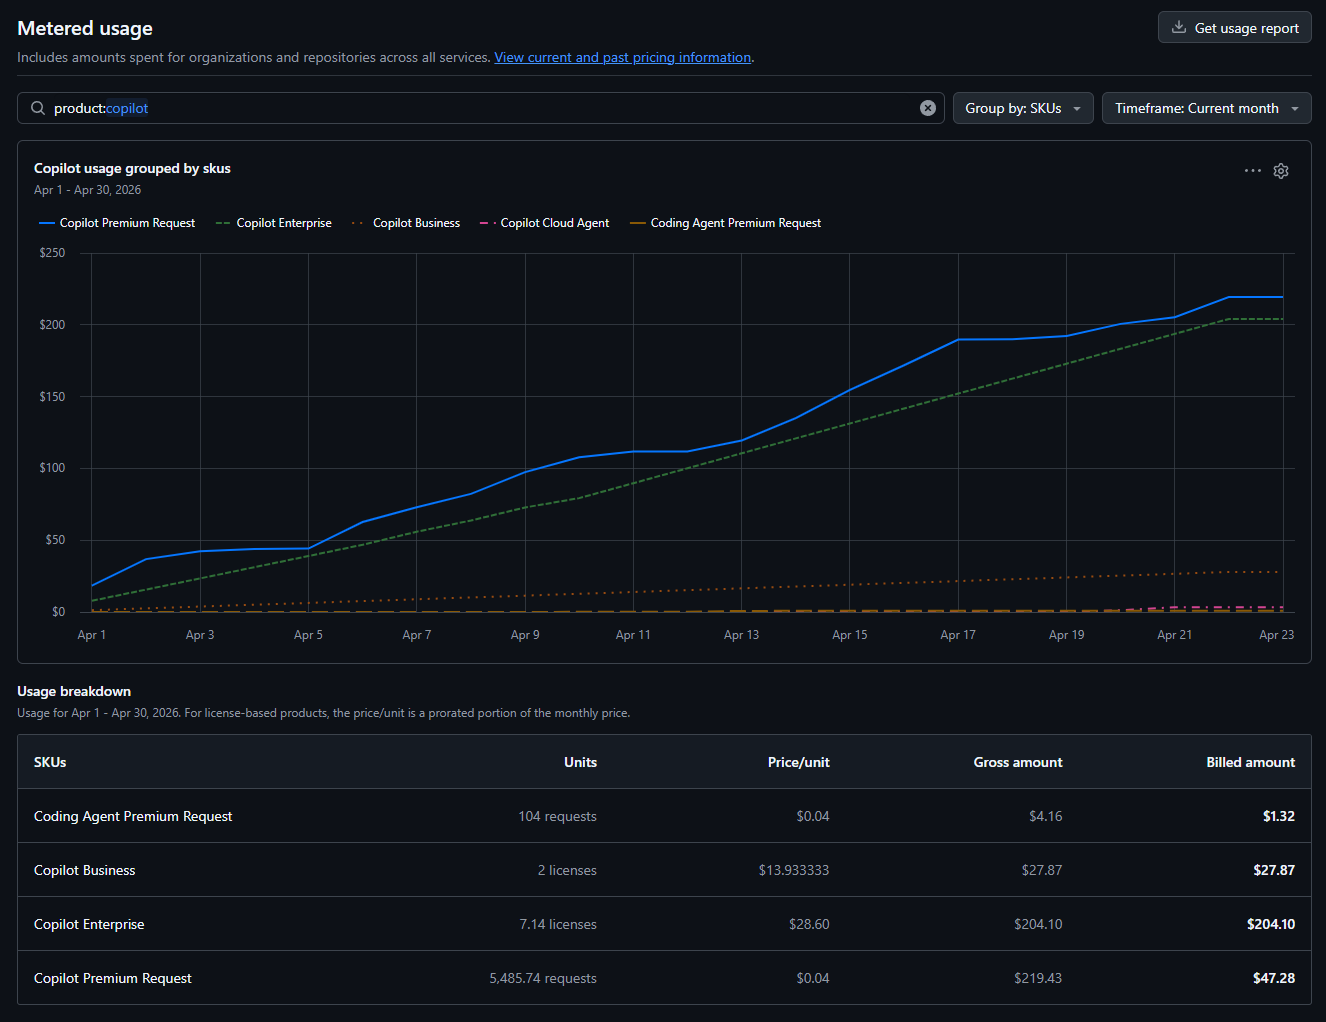
Task: Click the $47.28 billed amount cell
Action: tap(1274, 978)
